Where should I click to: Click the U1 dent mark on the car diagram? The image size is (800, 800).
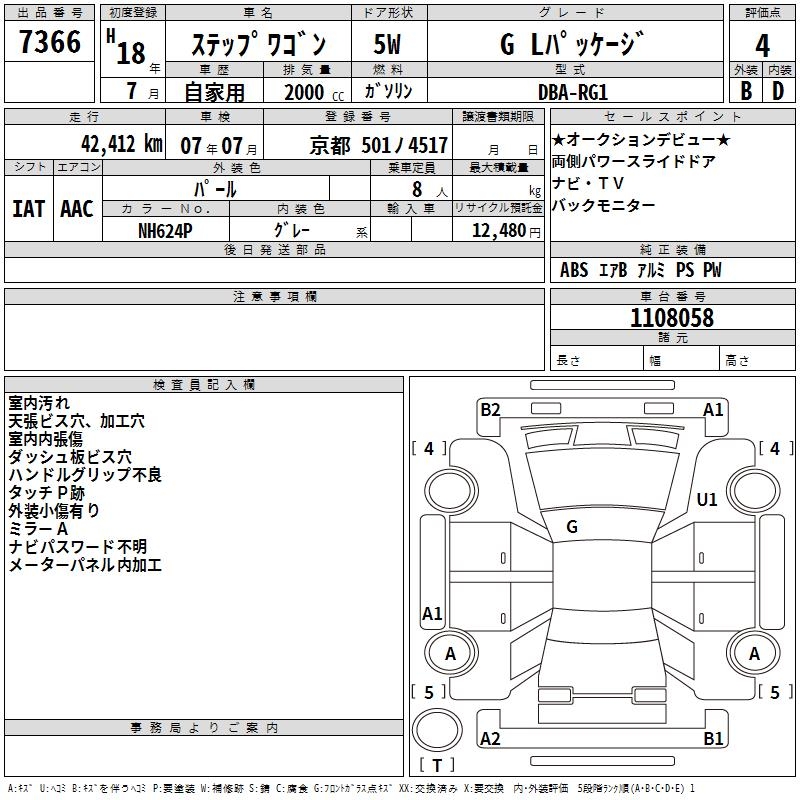pyautogui.click(x=707, y=499)
